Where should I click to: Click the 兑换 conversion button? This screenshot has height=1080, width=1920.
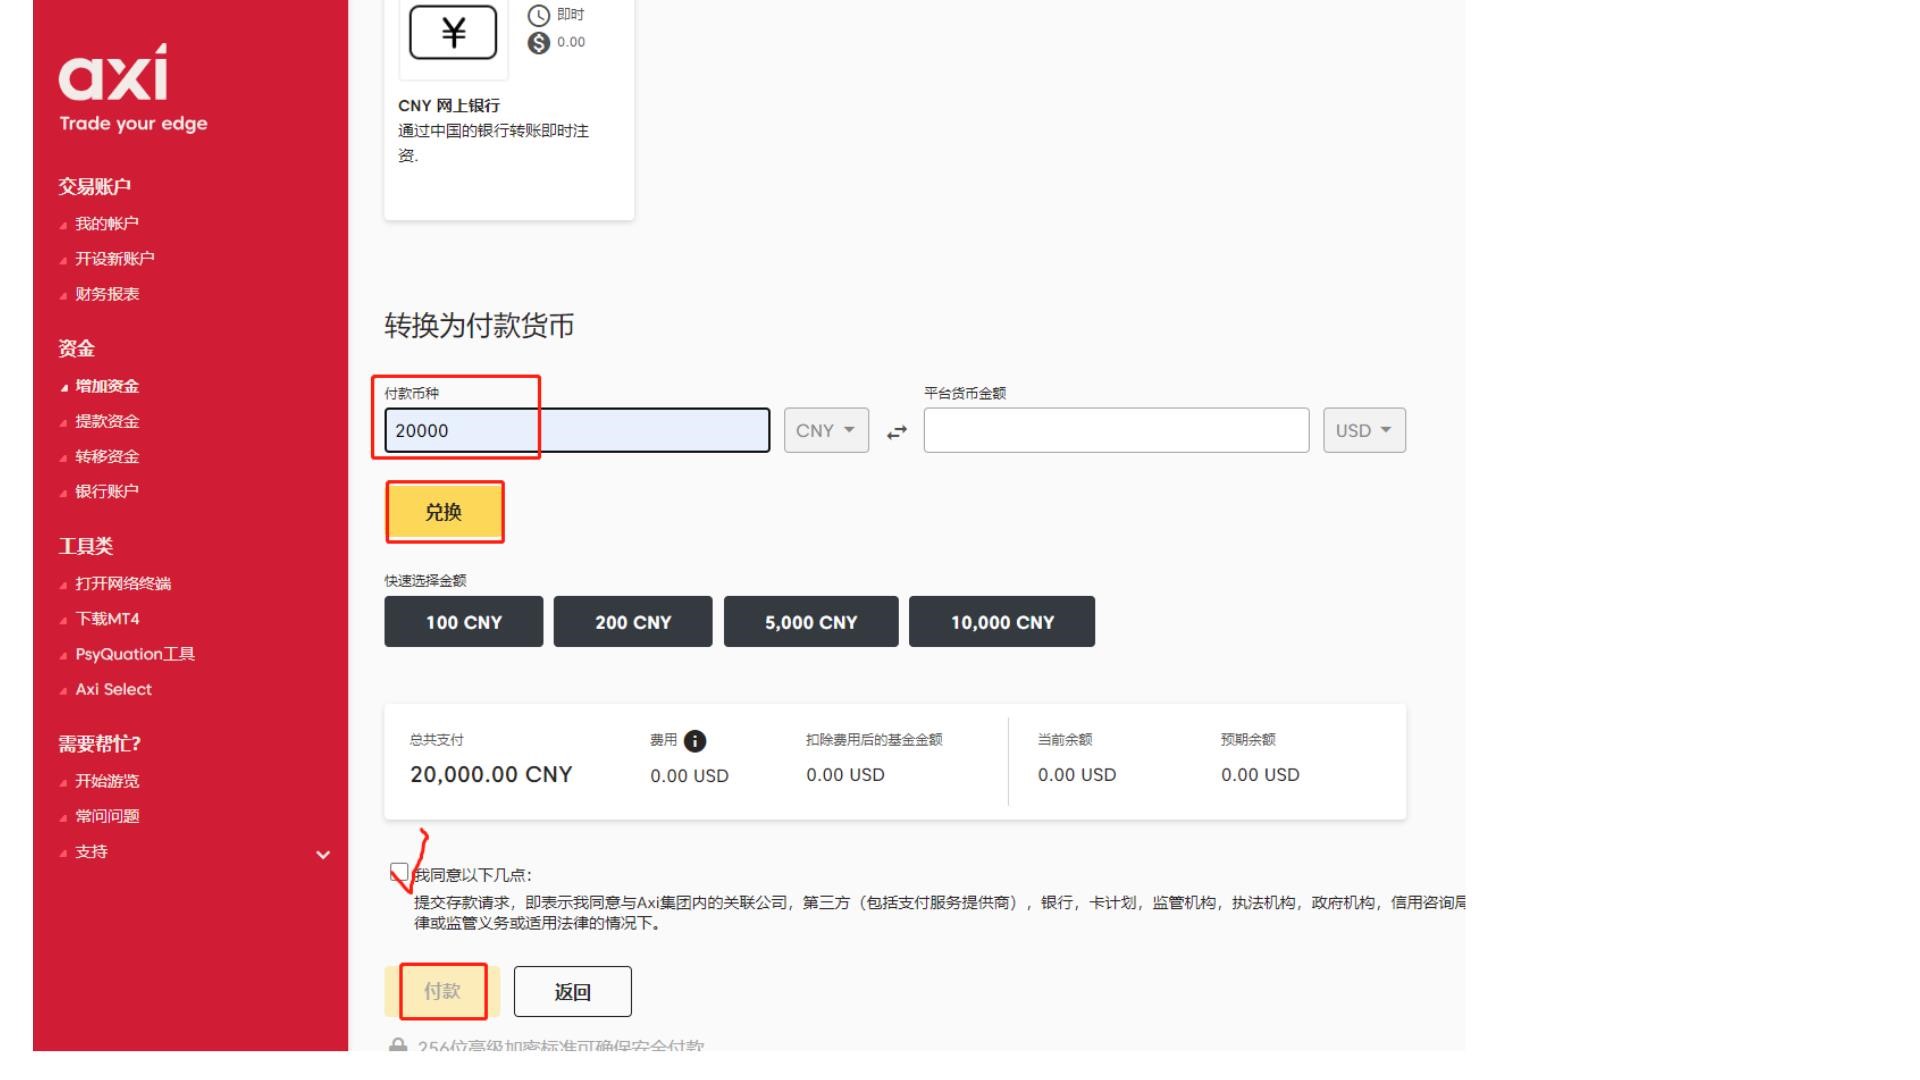tap(444, 512)
